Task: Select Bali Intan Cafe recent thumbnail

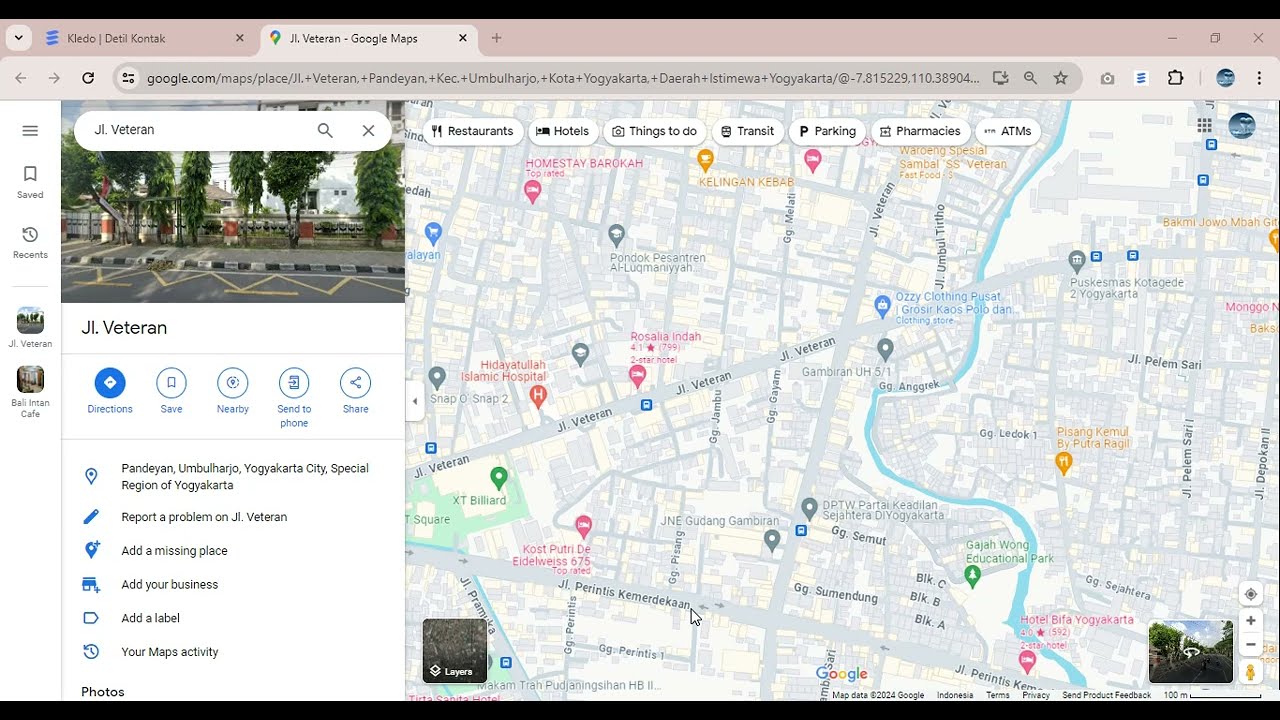Action: click(30, 392)
